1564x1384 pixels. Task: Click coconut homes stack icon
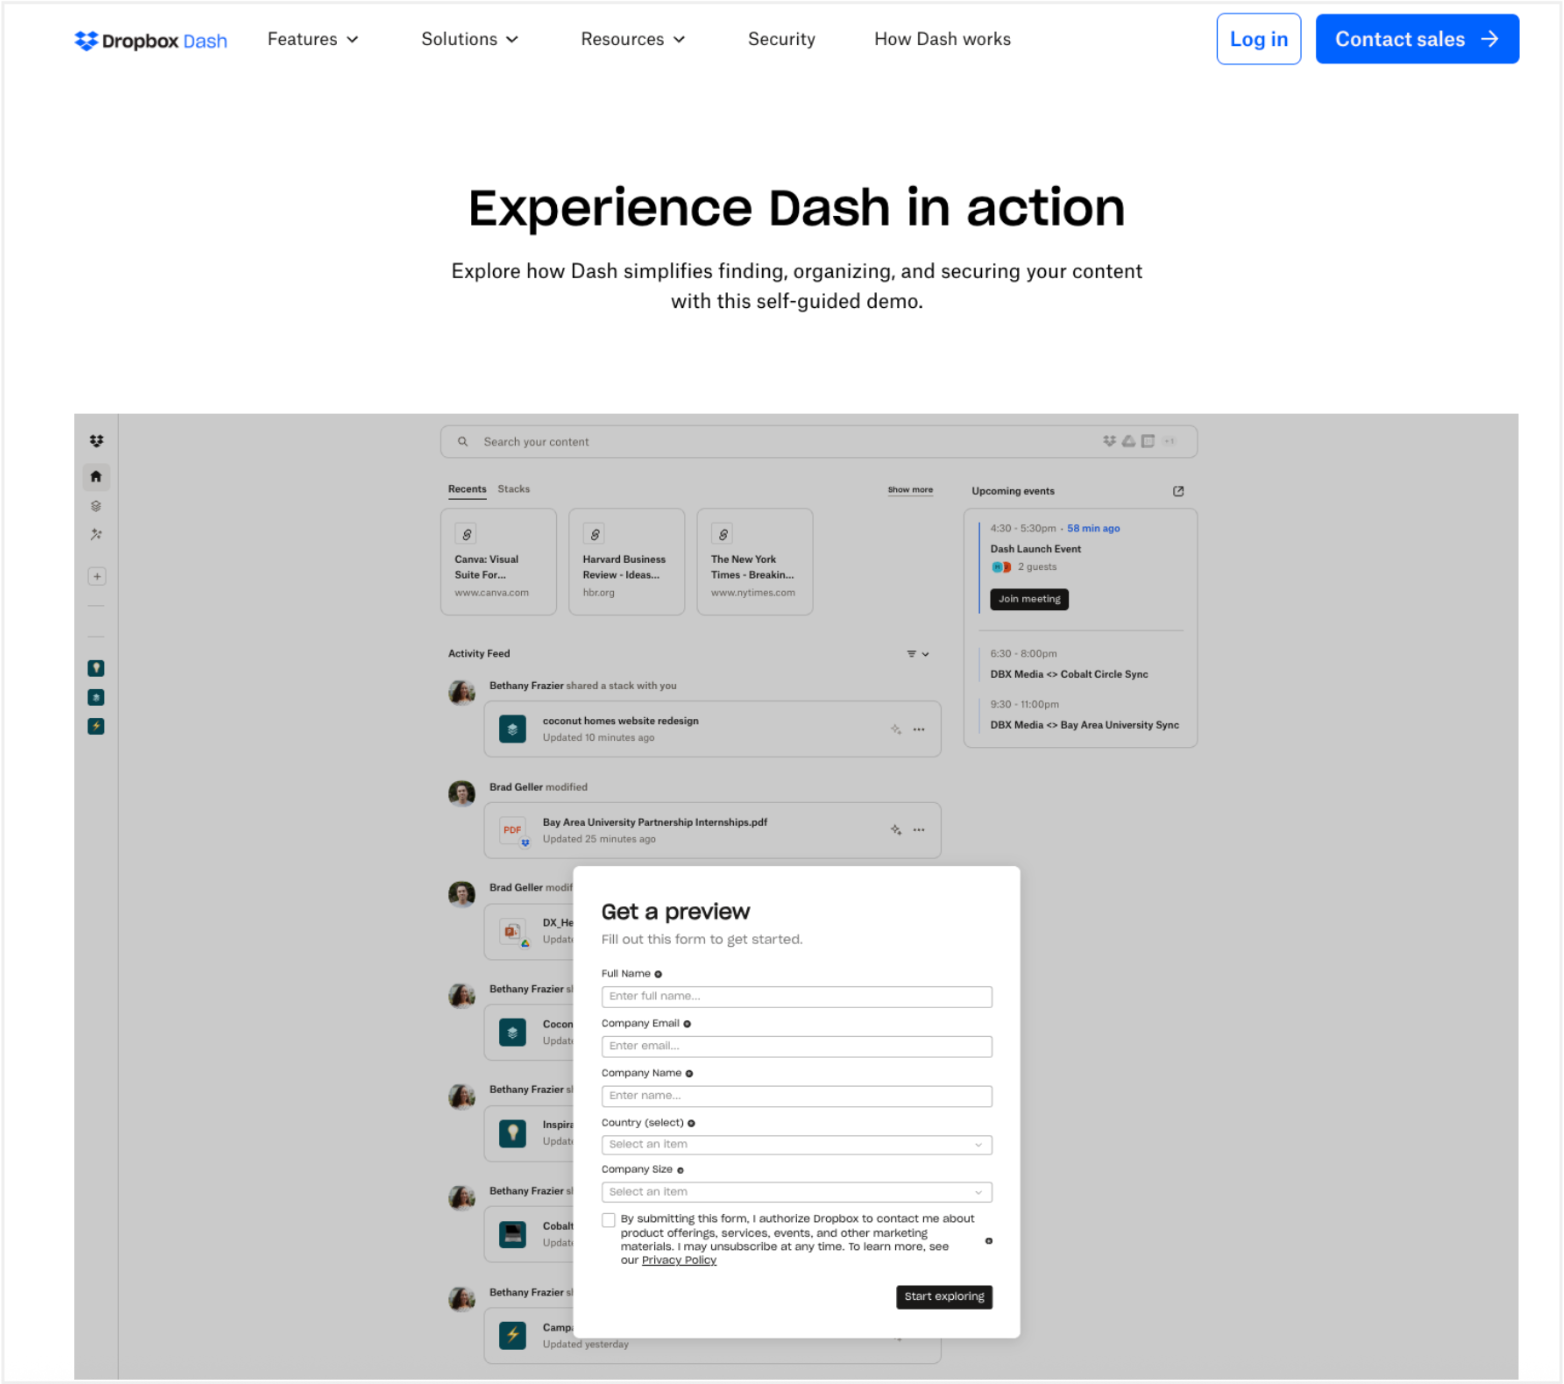[513, 729]
